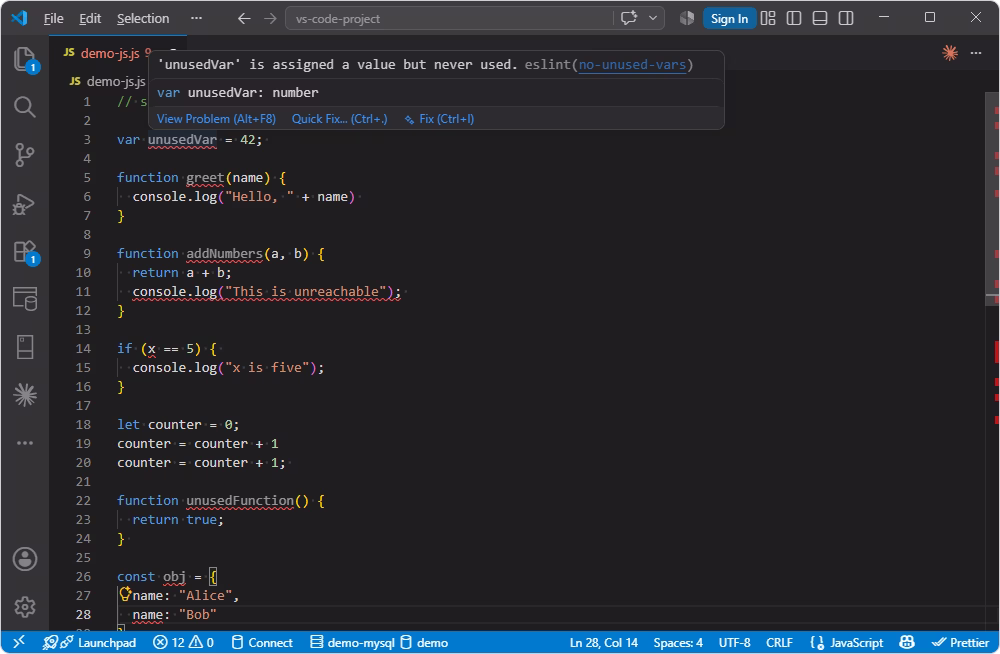1000x654 pixels.
Task: Expand the chat dropdown chevron
Action: tap(653, 18)
